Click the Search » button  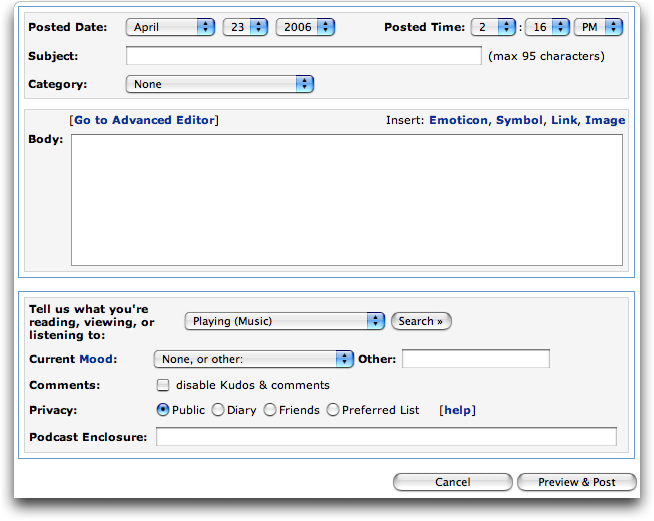coord(421,321)
